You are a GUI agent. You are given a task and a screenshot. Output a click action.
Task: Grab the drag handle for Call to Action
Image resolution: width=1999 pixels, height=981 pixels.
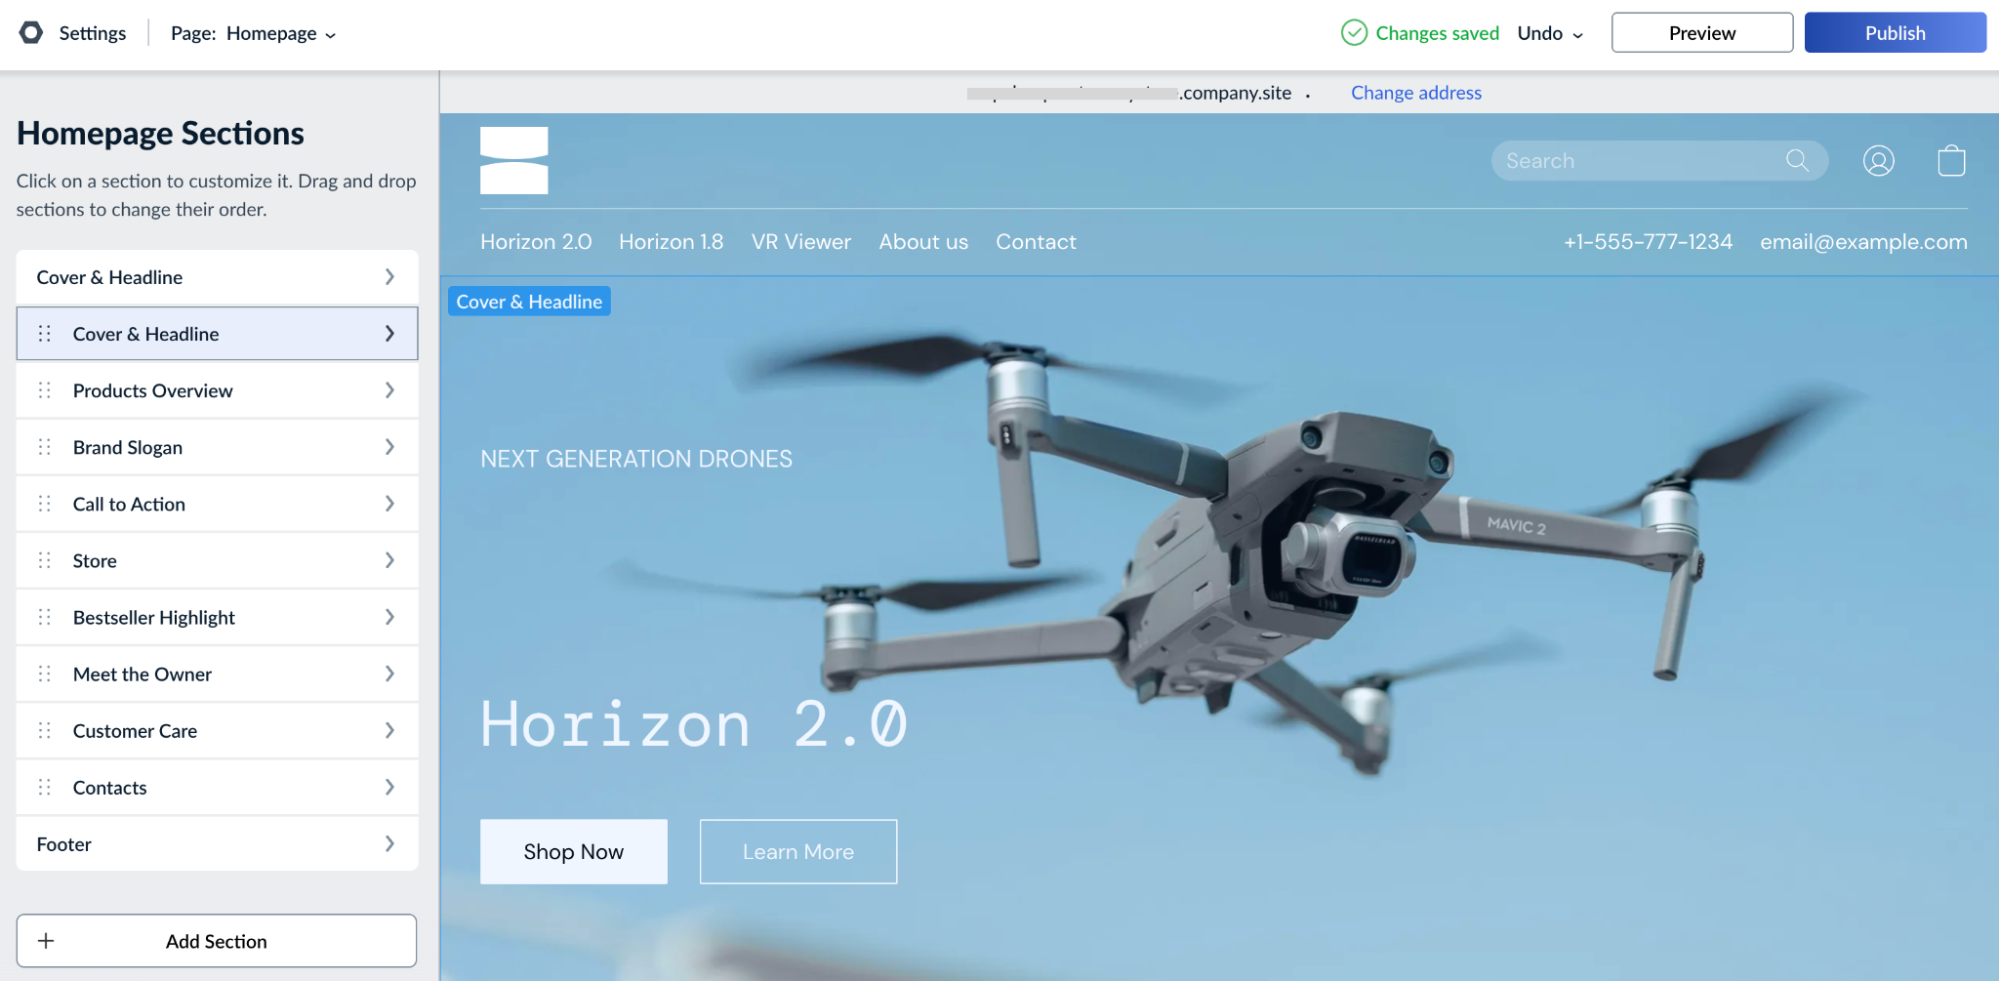(x=45, y=504)
